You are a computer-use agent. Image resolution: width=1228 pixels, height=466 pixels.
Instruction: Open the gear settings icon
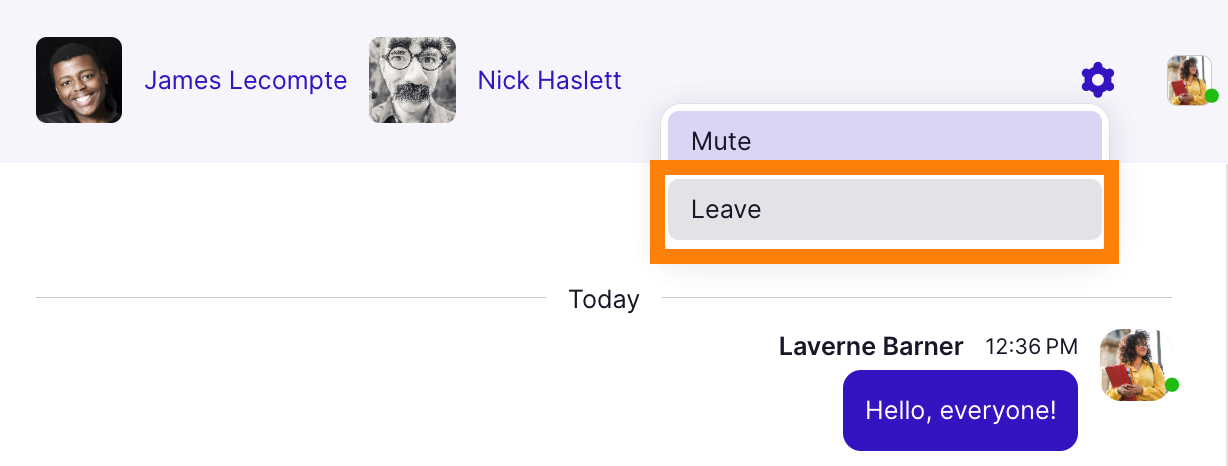[x=1098, y=80]
